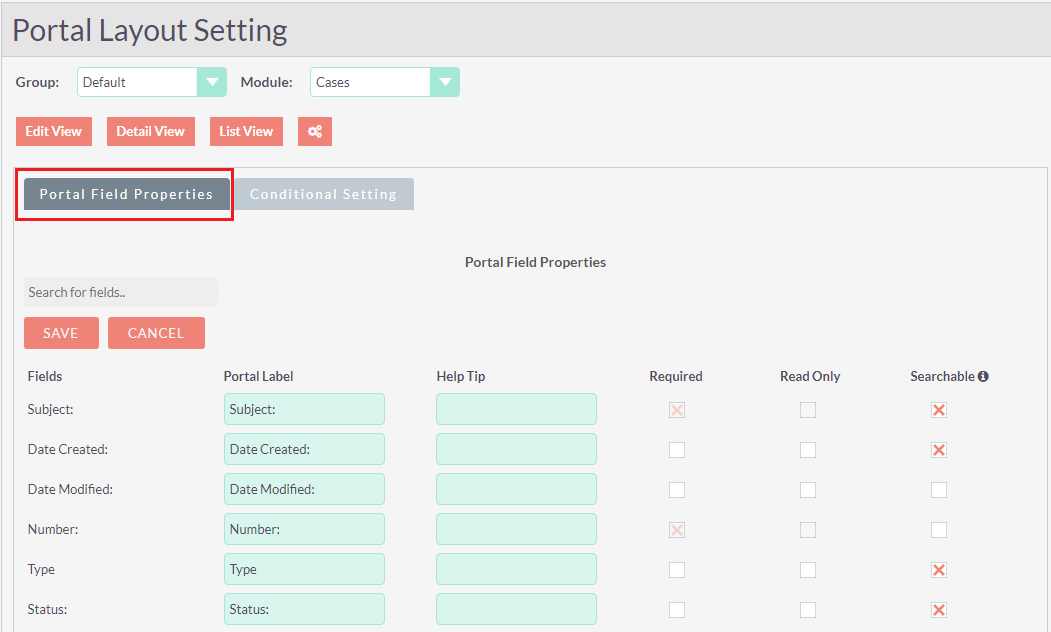Image resolution: width=1051 pixels, height=632 pixels.
Task: Uncheck Searchable for Status field
Action: [938, 610]
